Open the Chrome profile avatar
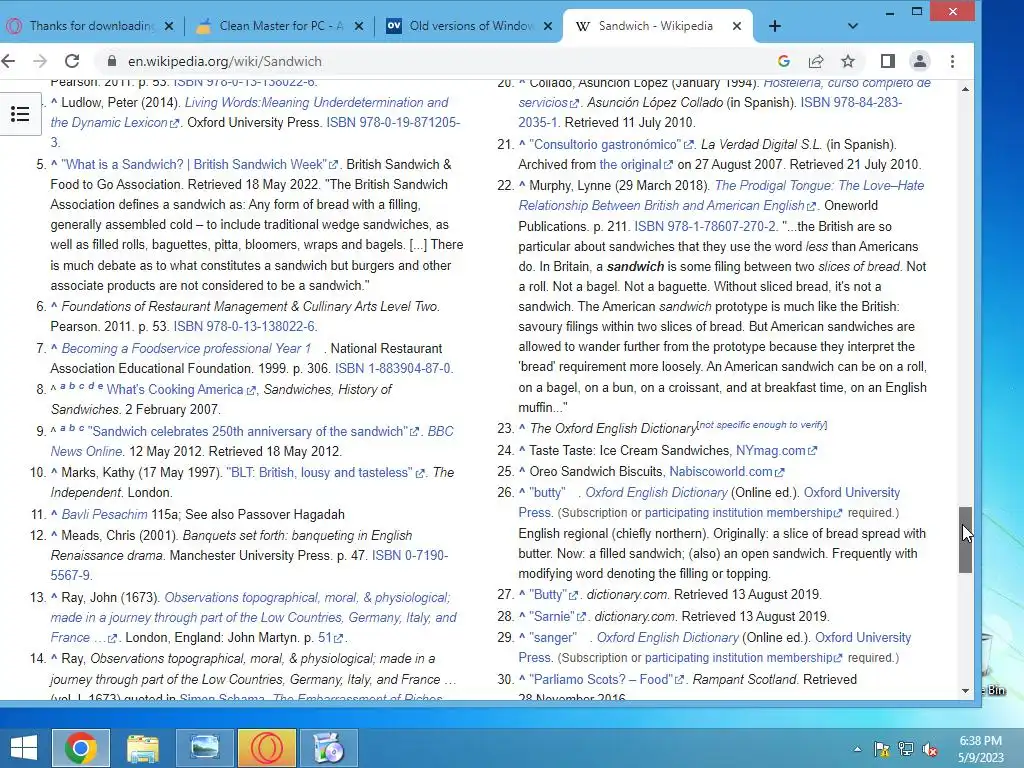 (x=920, y=61)
